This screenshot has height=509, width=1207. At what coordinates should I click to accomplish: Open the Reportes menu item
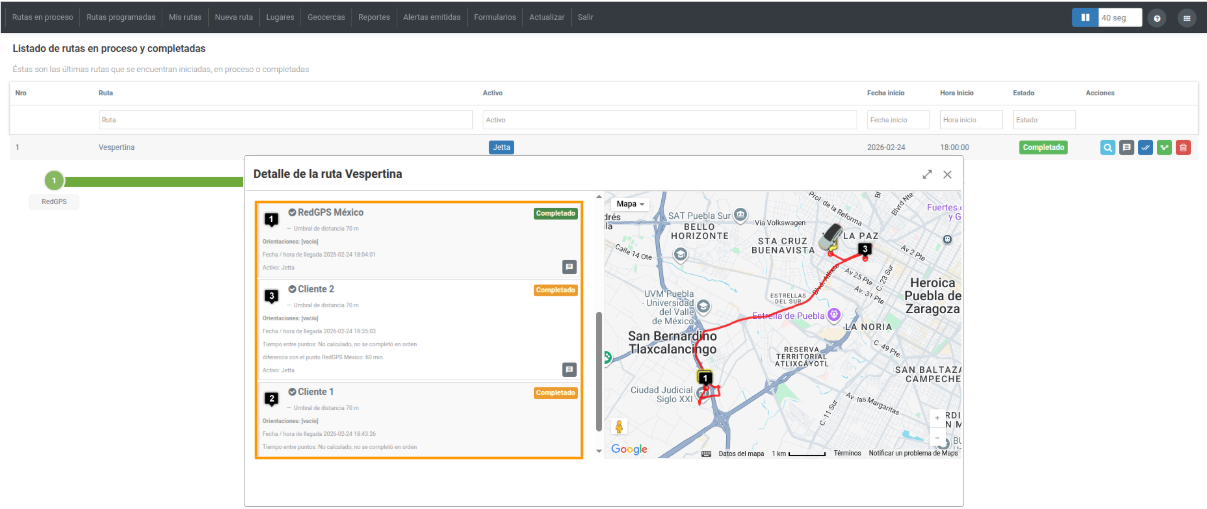click(374, 17)
